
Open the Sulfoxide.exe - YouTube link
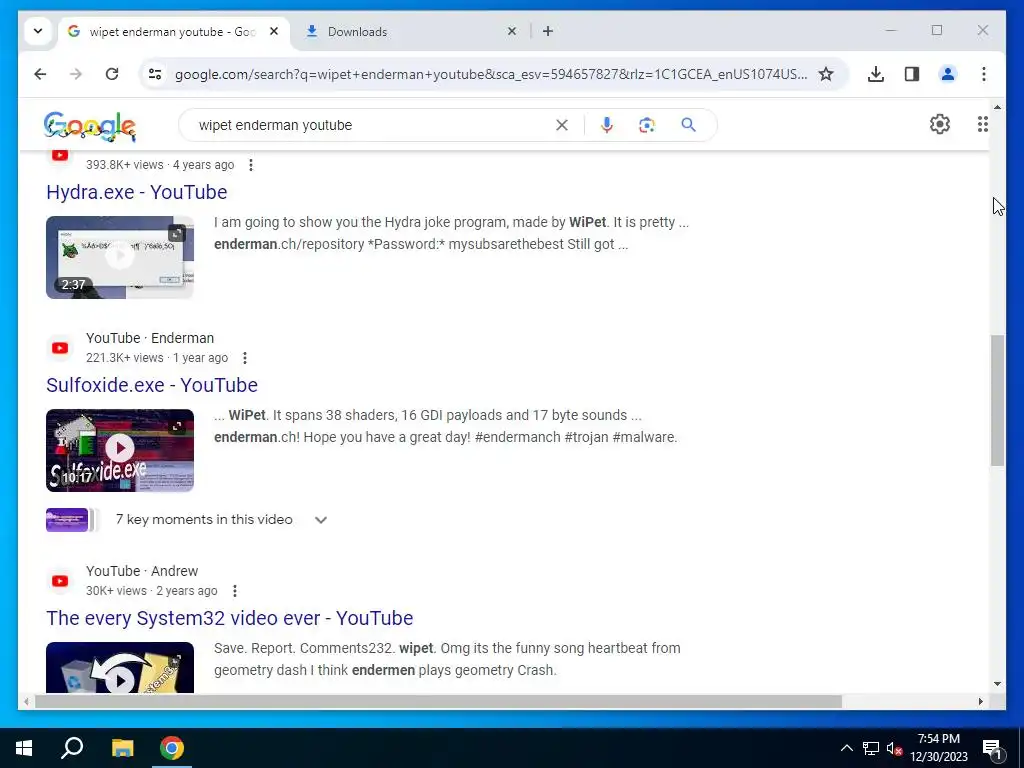tap(152, 385)
